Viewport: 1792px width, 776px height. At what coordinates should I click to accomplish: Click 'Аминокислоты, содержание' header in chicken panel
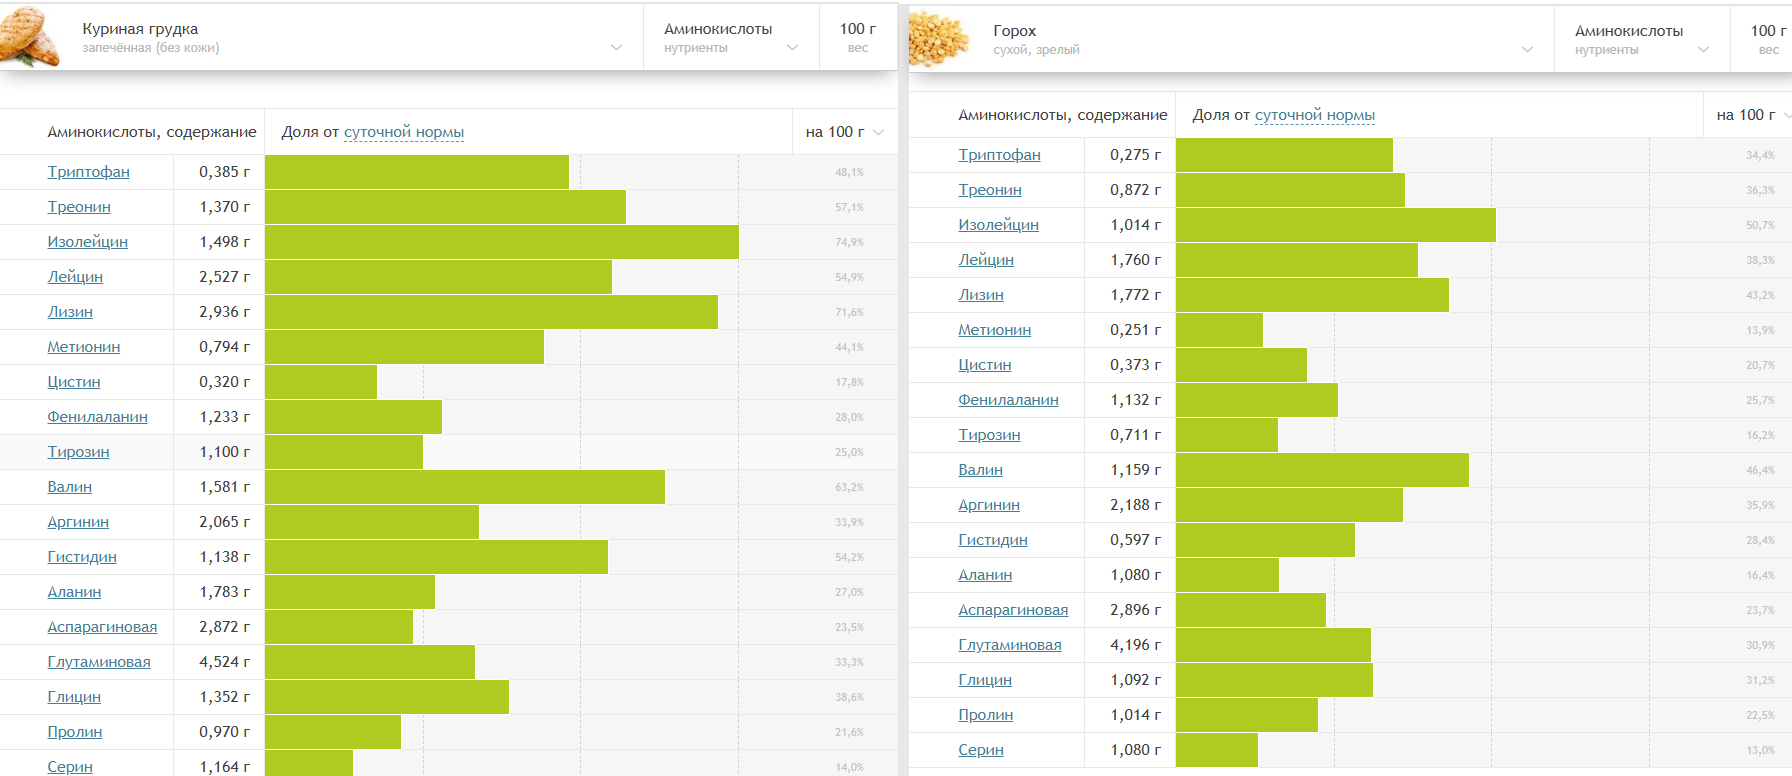(x=152, y=132)
